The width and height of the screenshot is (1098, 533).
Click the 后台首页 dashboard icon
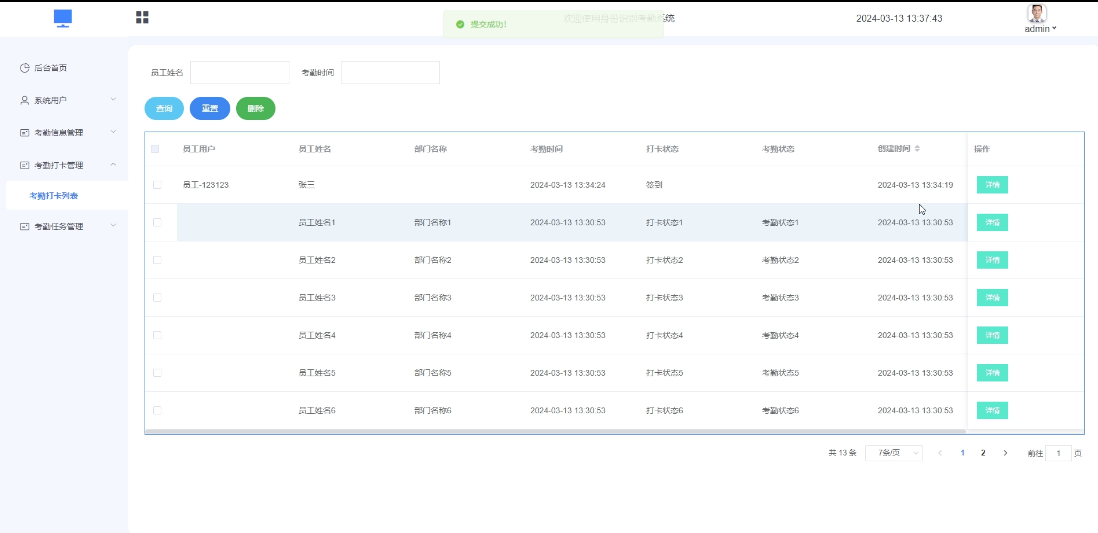[x=25, y=68]
